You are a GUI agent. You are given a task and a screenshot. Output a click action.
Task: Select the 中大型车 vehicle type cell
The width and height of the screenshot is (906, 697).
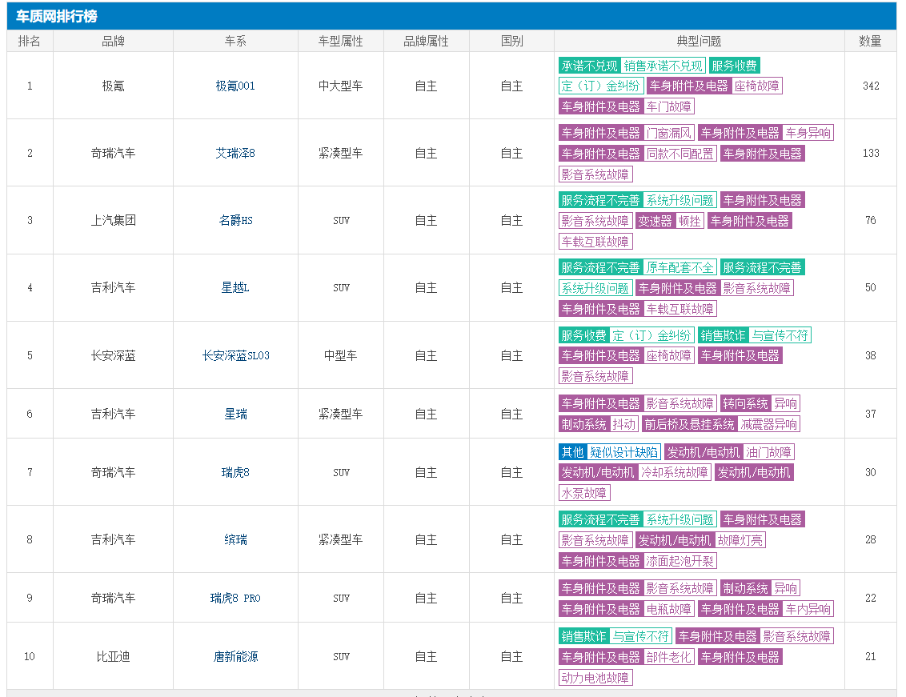(341, 86)
